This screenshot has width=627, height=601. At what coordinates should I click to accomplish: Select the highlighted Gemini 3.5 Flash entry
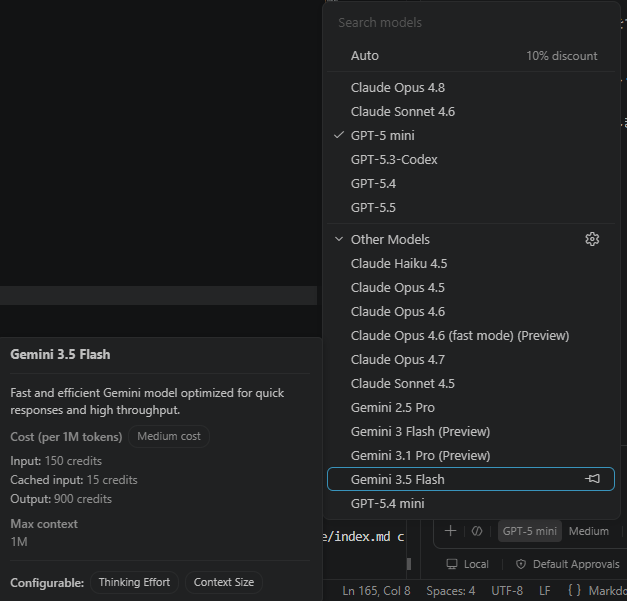(x=471, y=479)
